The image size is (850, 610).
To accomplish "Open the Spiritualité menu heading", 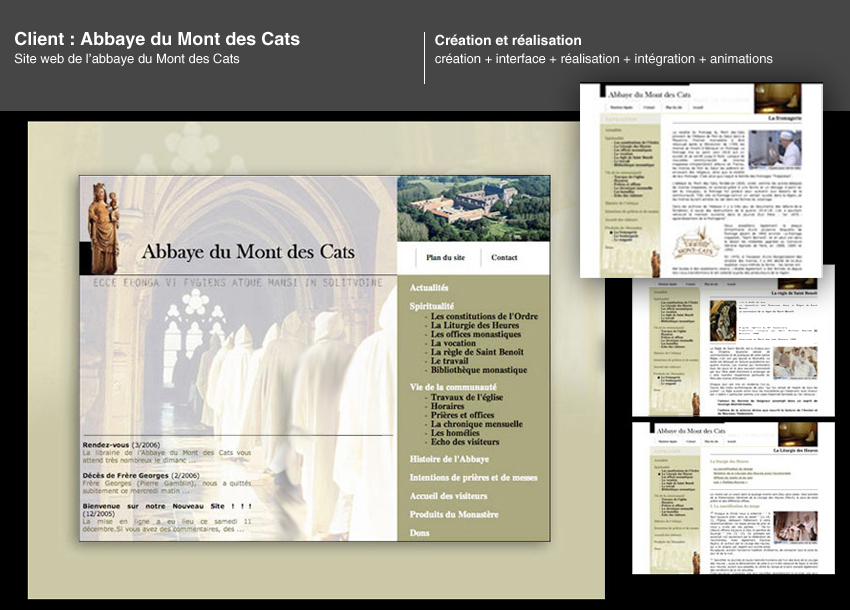I will click(x=432, y=306).
